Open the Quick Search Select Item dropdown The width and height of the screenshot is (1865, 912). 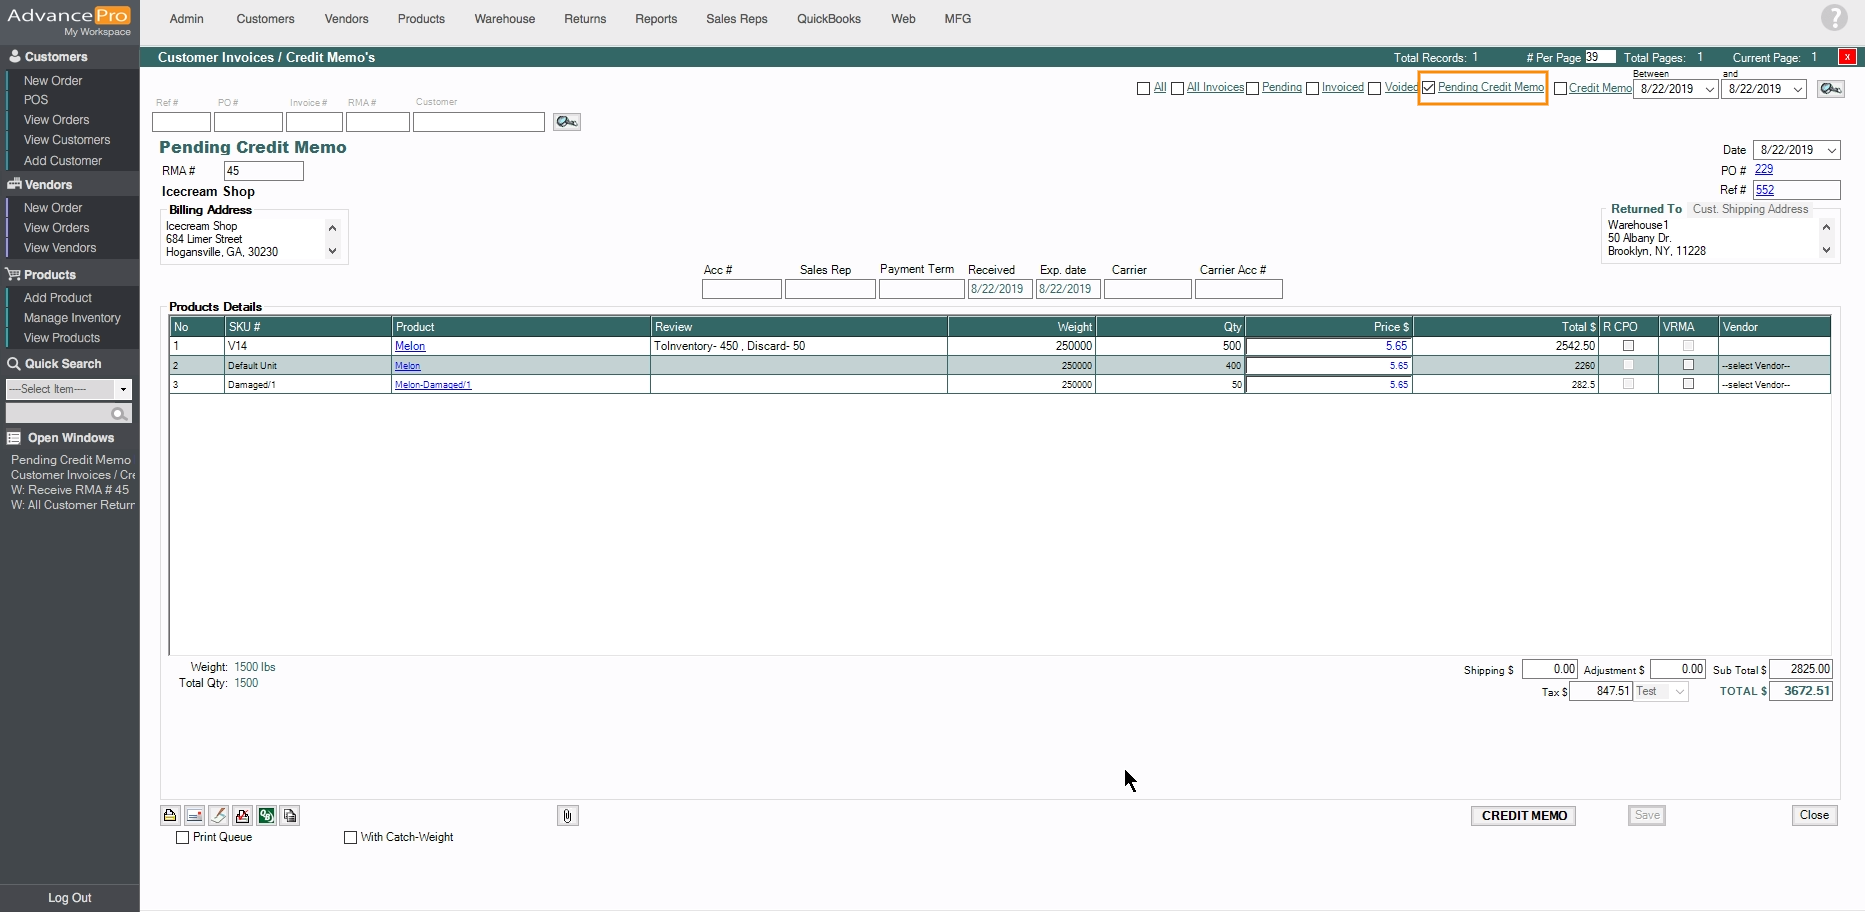click(123, 389)
